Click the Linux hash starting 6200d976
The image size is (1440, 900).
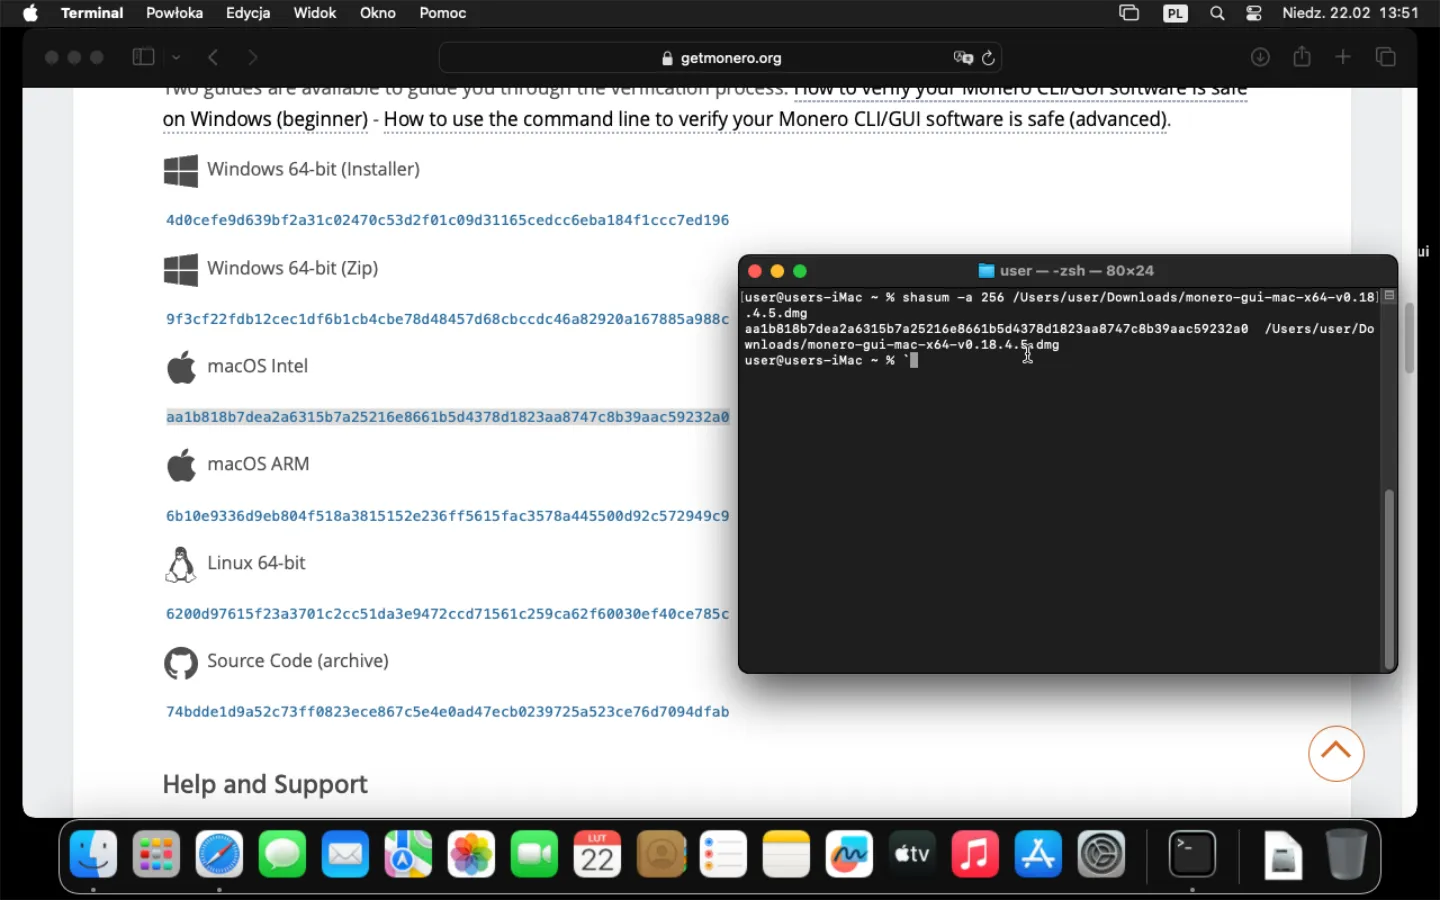(x=447, y=614)
